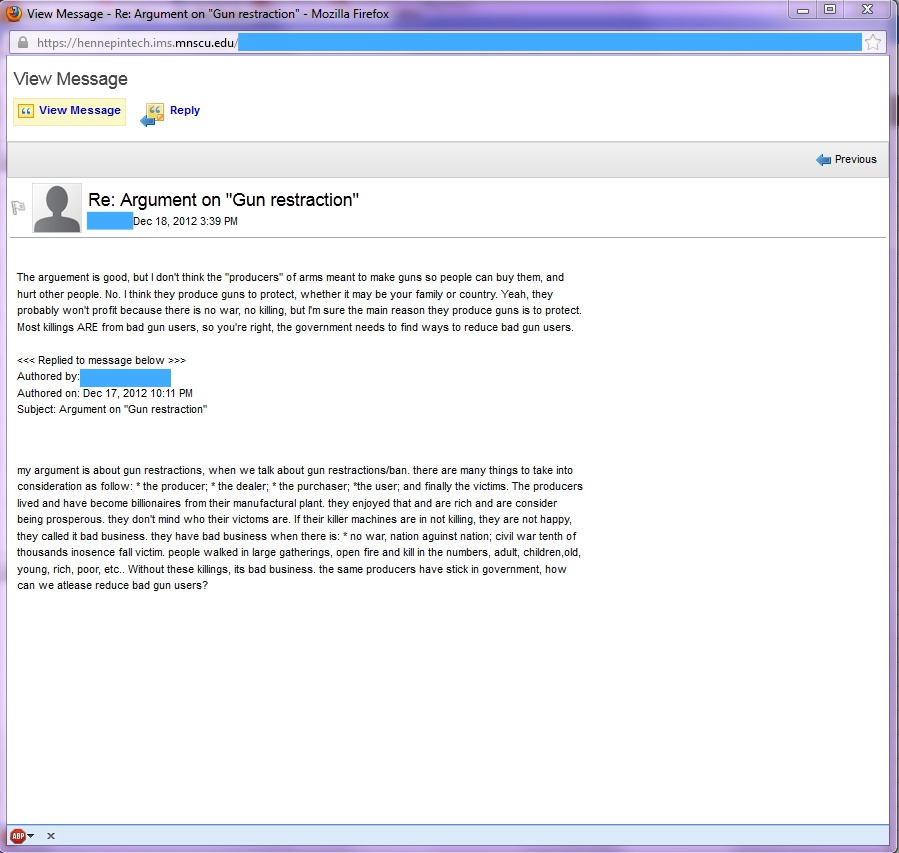899x853 pixels.
Task: Click the Firefox logo in title bar
Action: pos(14,13)
